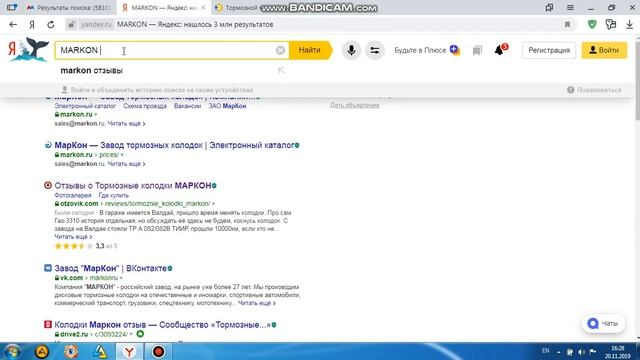This screenshot has width=640, height=360.
Task: Expand 'Читать ещё' in VKontakte snippet
Action: pyautogui.click(x=257, y=303)
